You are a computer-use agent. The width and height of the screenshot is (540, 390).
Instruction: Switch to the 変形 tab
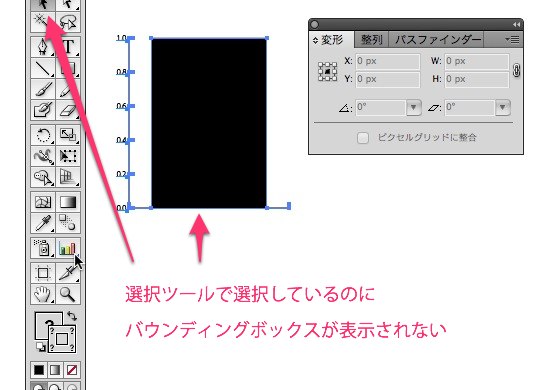pyautogui.click(x=332, y=40)
